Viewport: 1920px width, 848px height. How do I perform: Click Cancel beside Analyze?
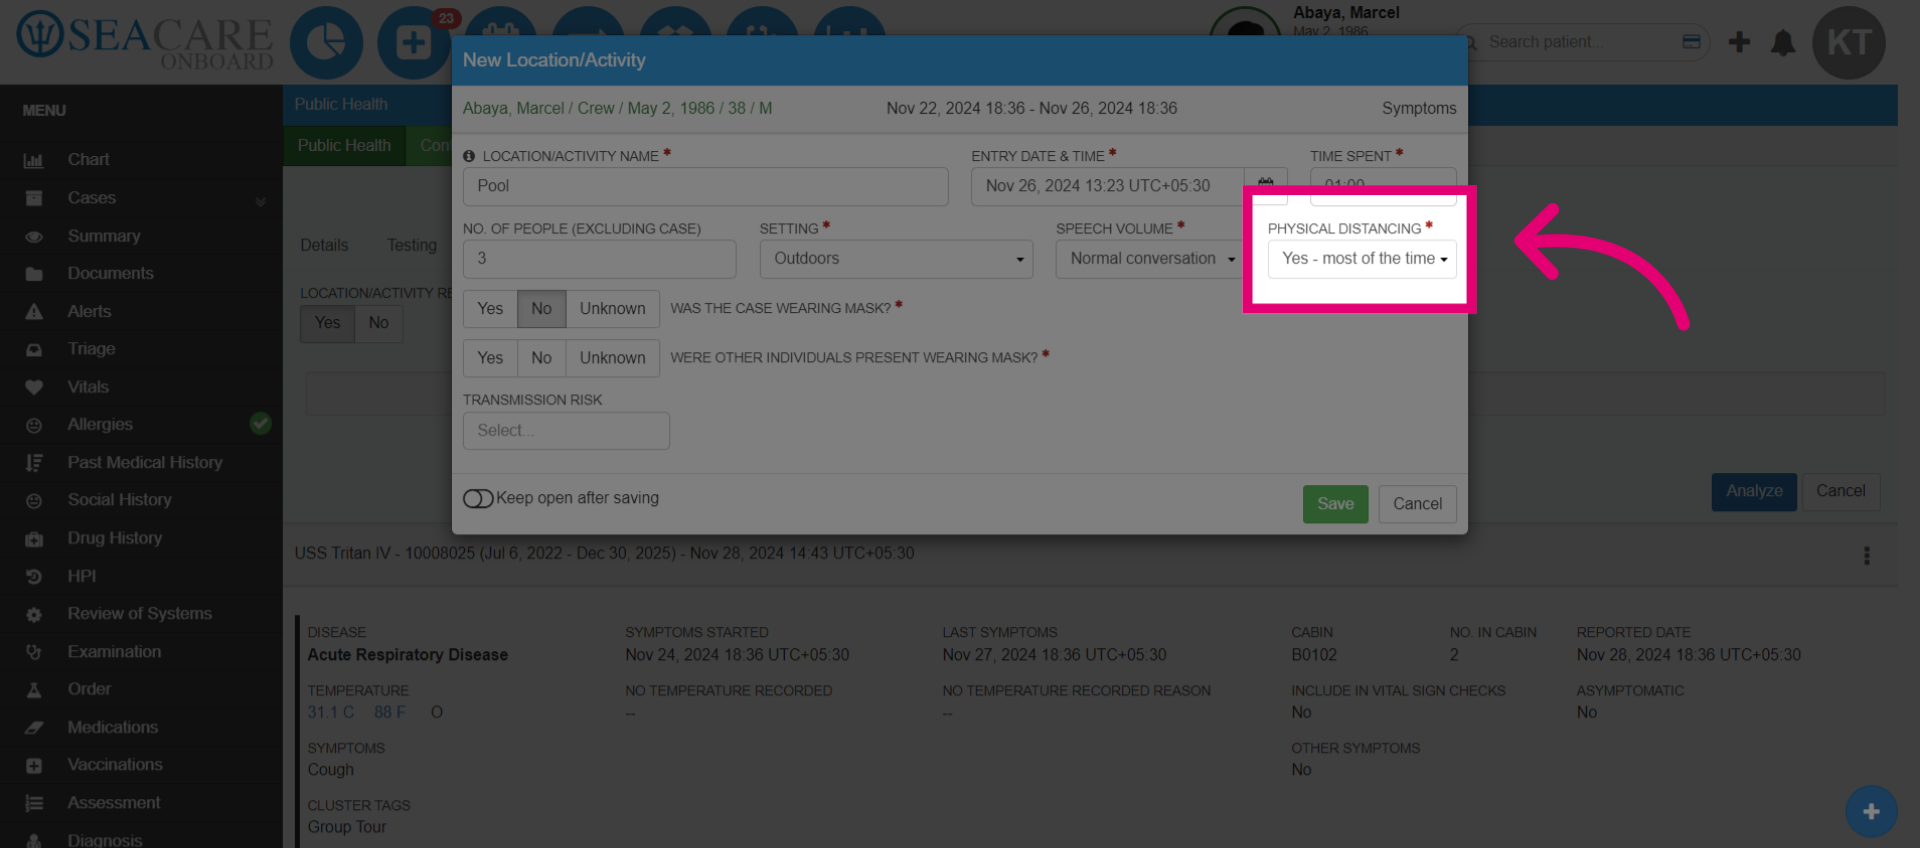(1840, 492)
